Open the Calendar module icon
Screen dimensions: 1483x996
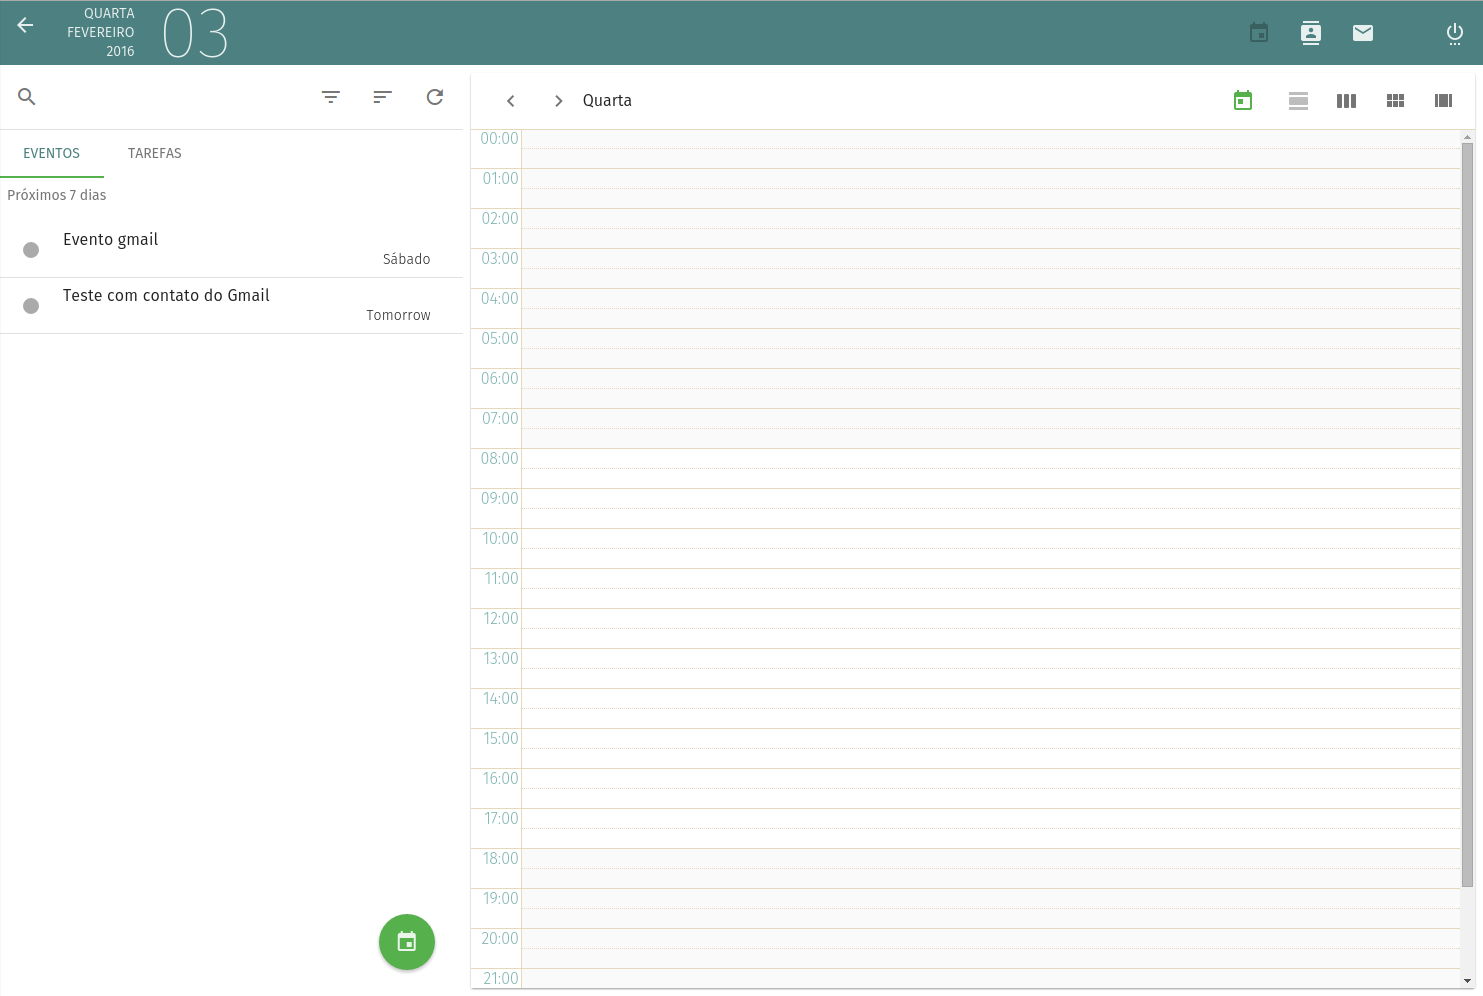coord(1259,33)
